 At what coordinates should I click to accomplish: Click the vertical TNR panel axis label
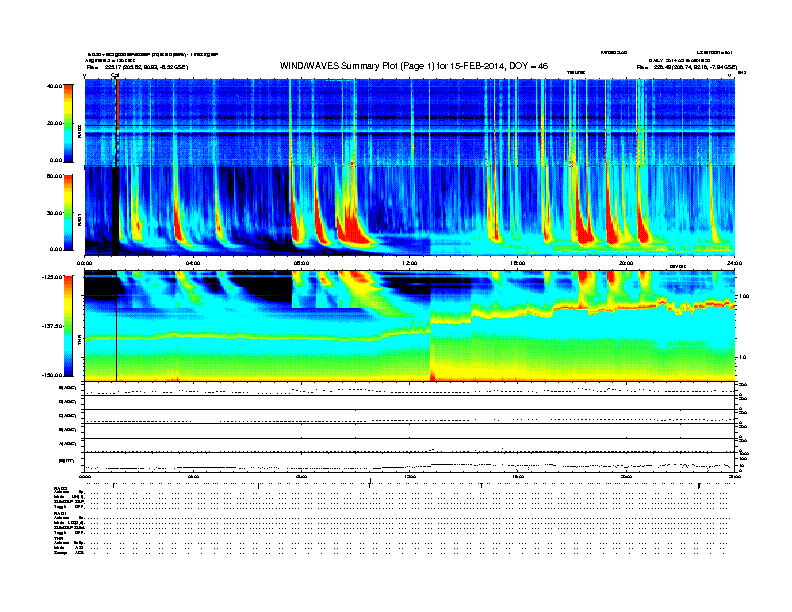coord(79,341)
